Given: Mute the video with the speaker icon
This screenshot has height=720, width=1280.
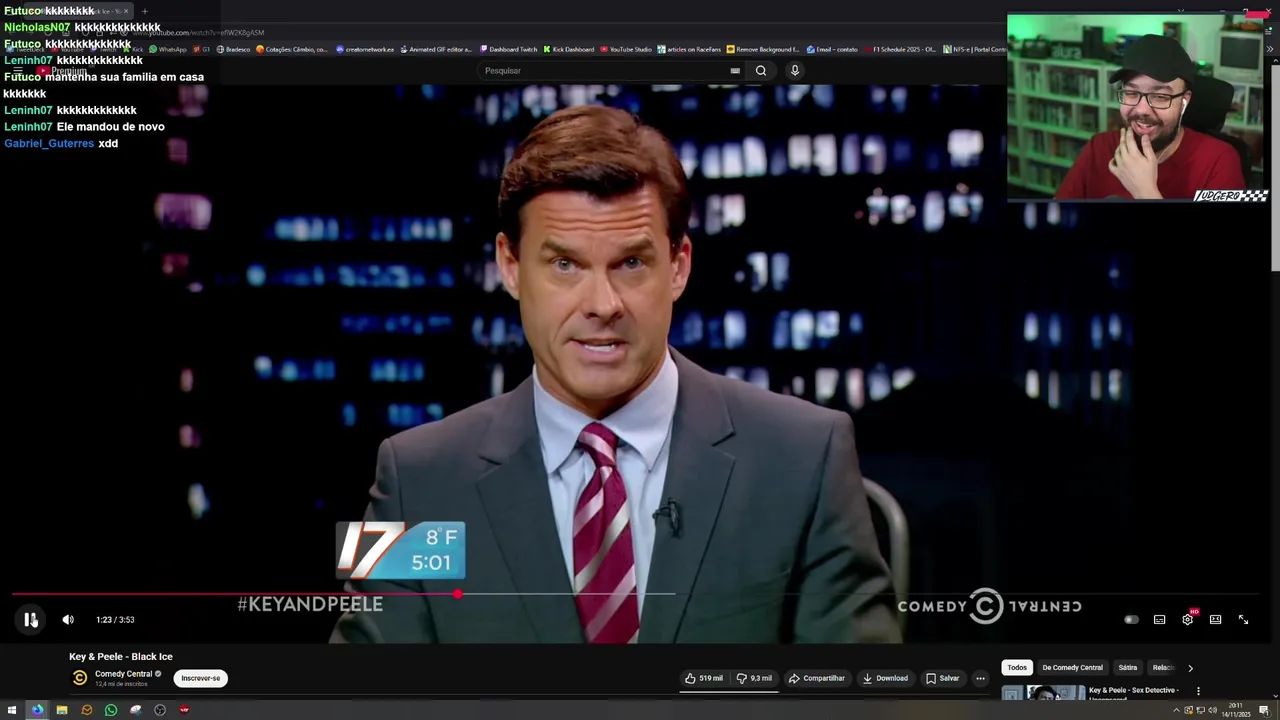Looking at the screenshot, I should [x=68, y=619].
